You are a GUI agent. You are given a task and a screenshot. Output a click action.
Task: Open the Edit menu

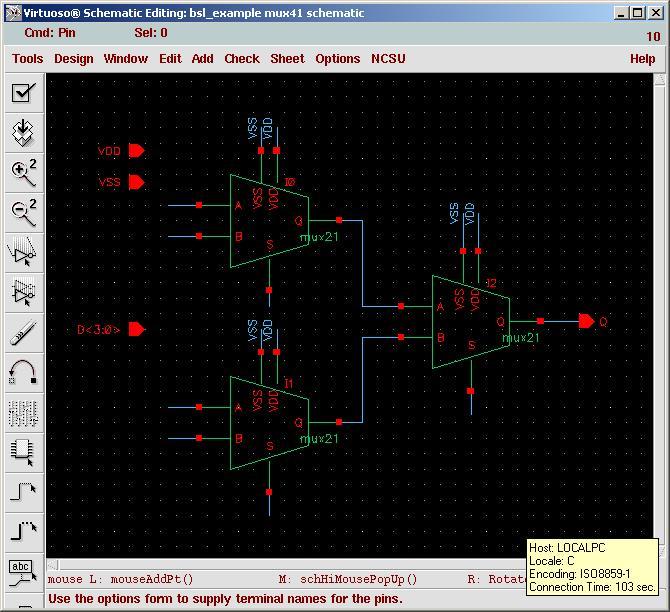[170, 59]
